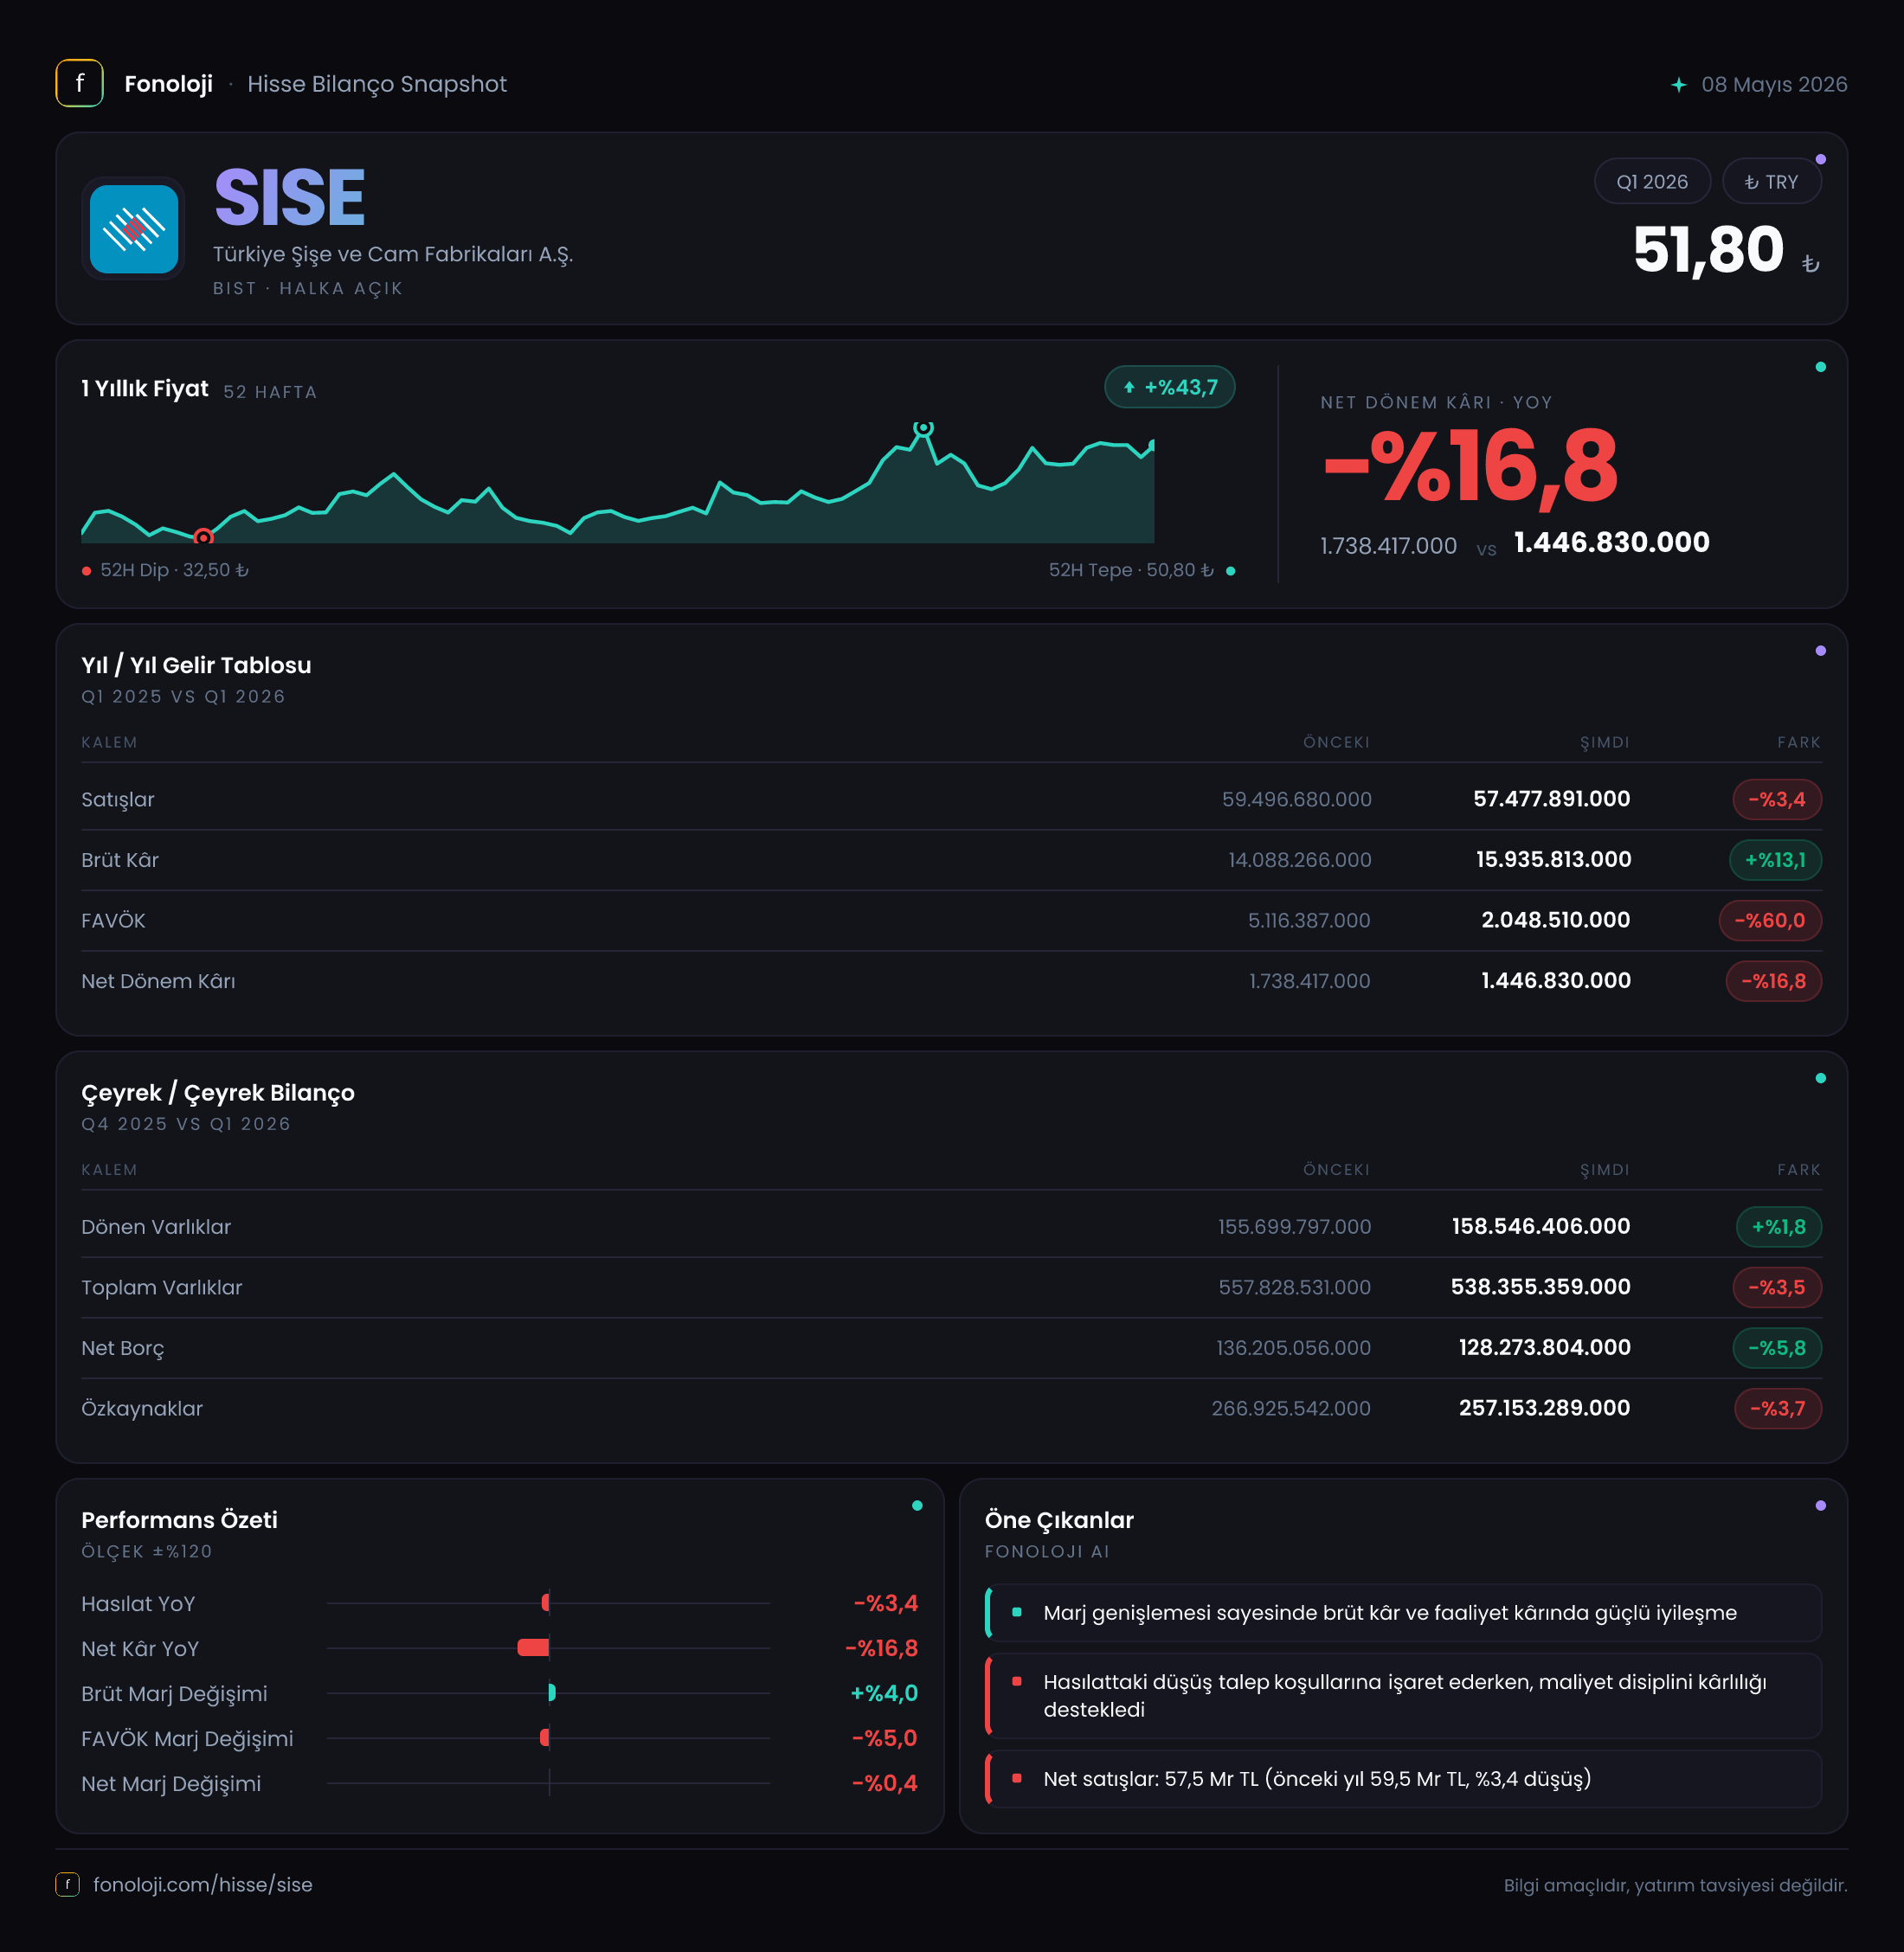Viewport: 1904px width, 1952px height.
Task: Select the FAVÖK row label
Action: pyautogui.click(x=113, y=920)
